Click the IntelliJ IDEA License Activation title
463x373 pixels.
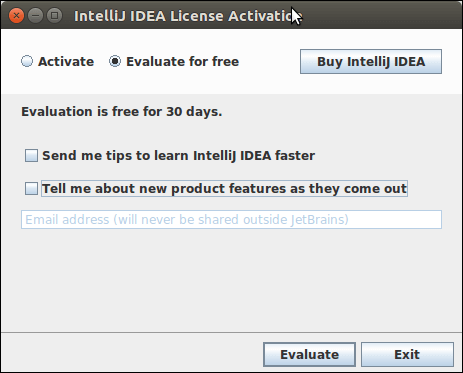click(188, 16)
